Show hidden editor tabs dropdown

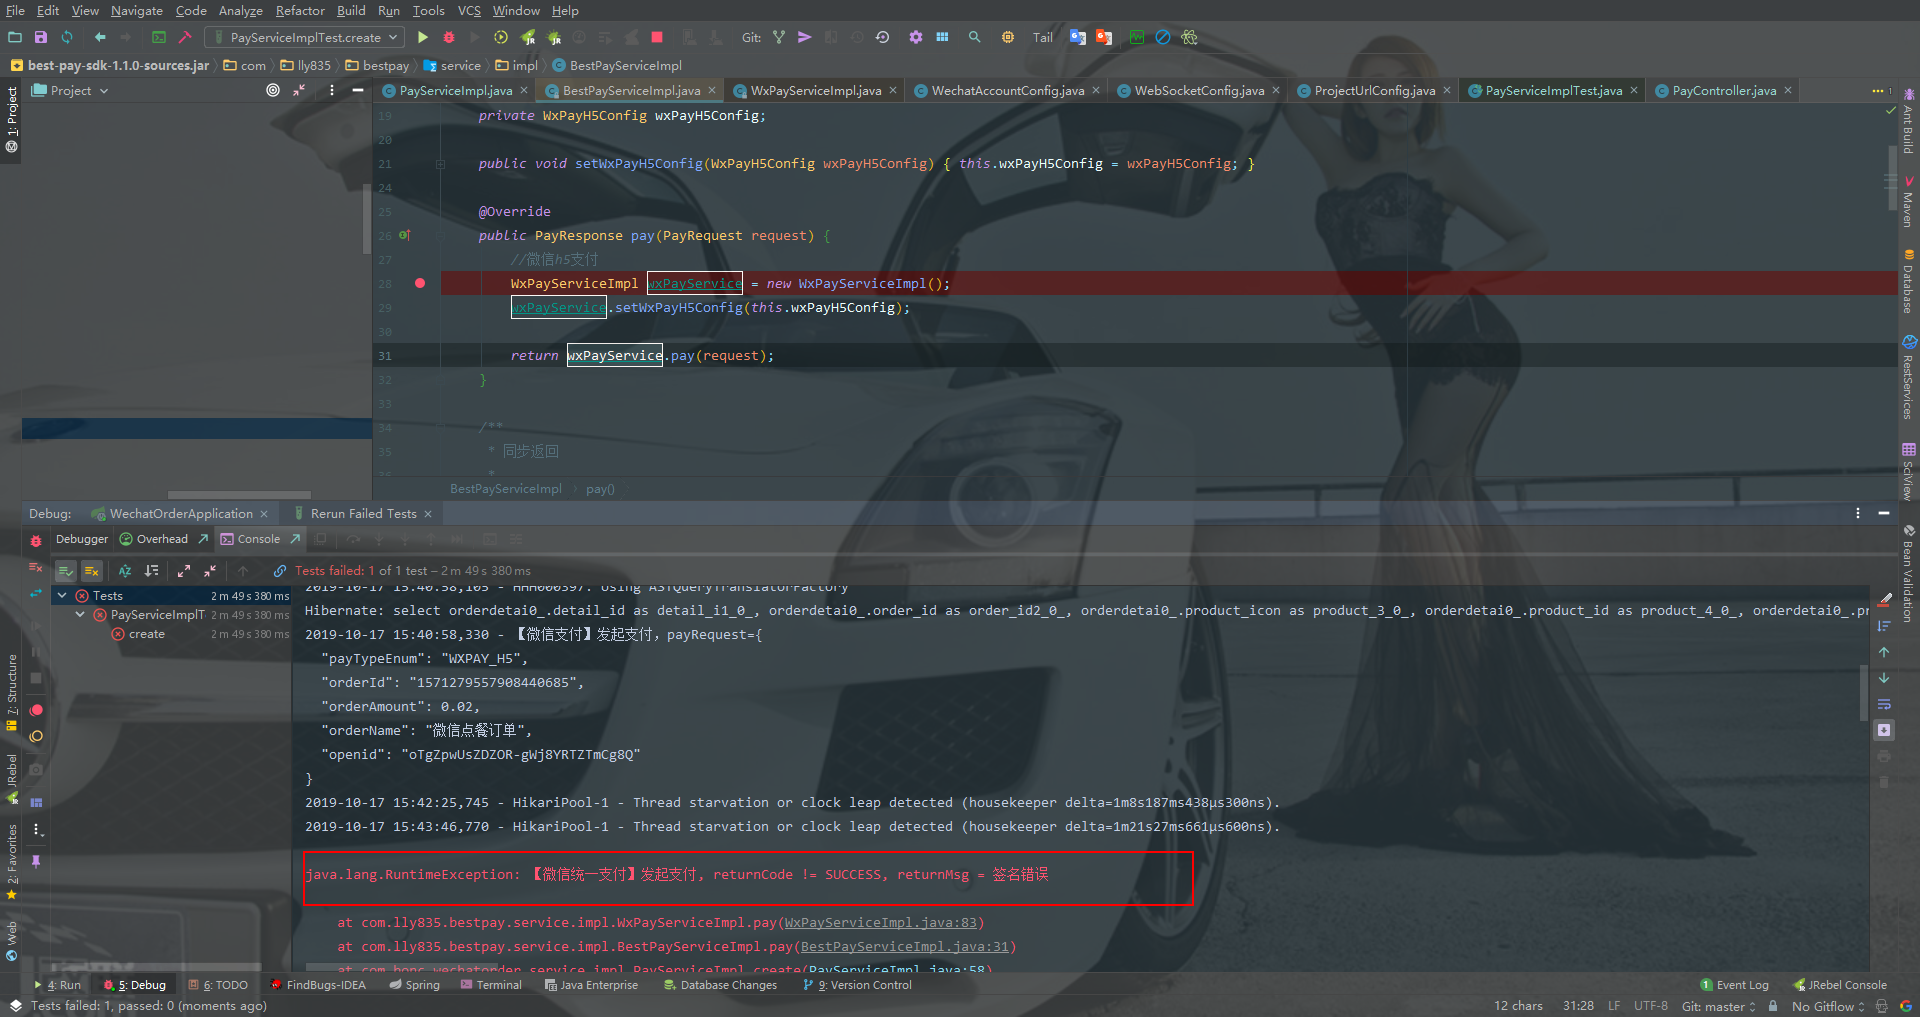click(x=1881, y=90)
